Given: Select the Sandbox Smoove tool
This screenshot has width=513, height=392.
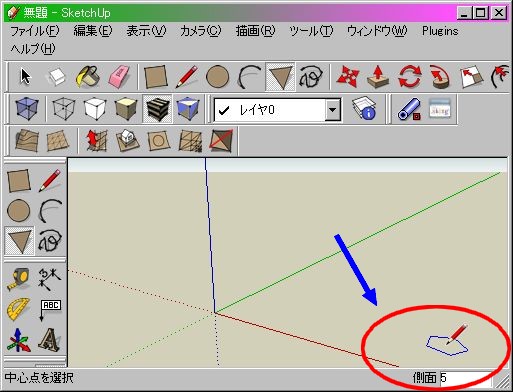Looking at the screenshot, I should coord(97,140).
